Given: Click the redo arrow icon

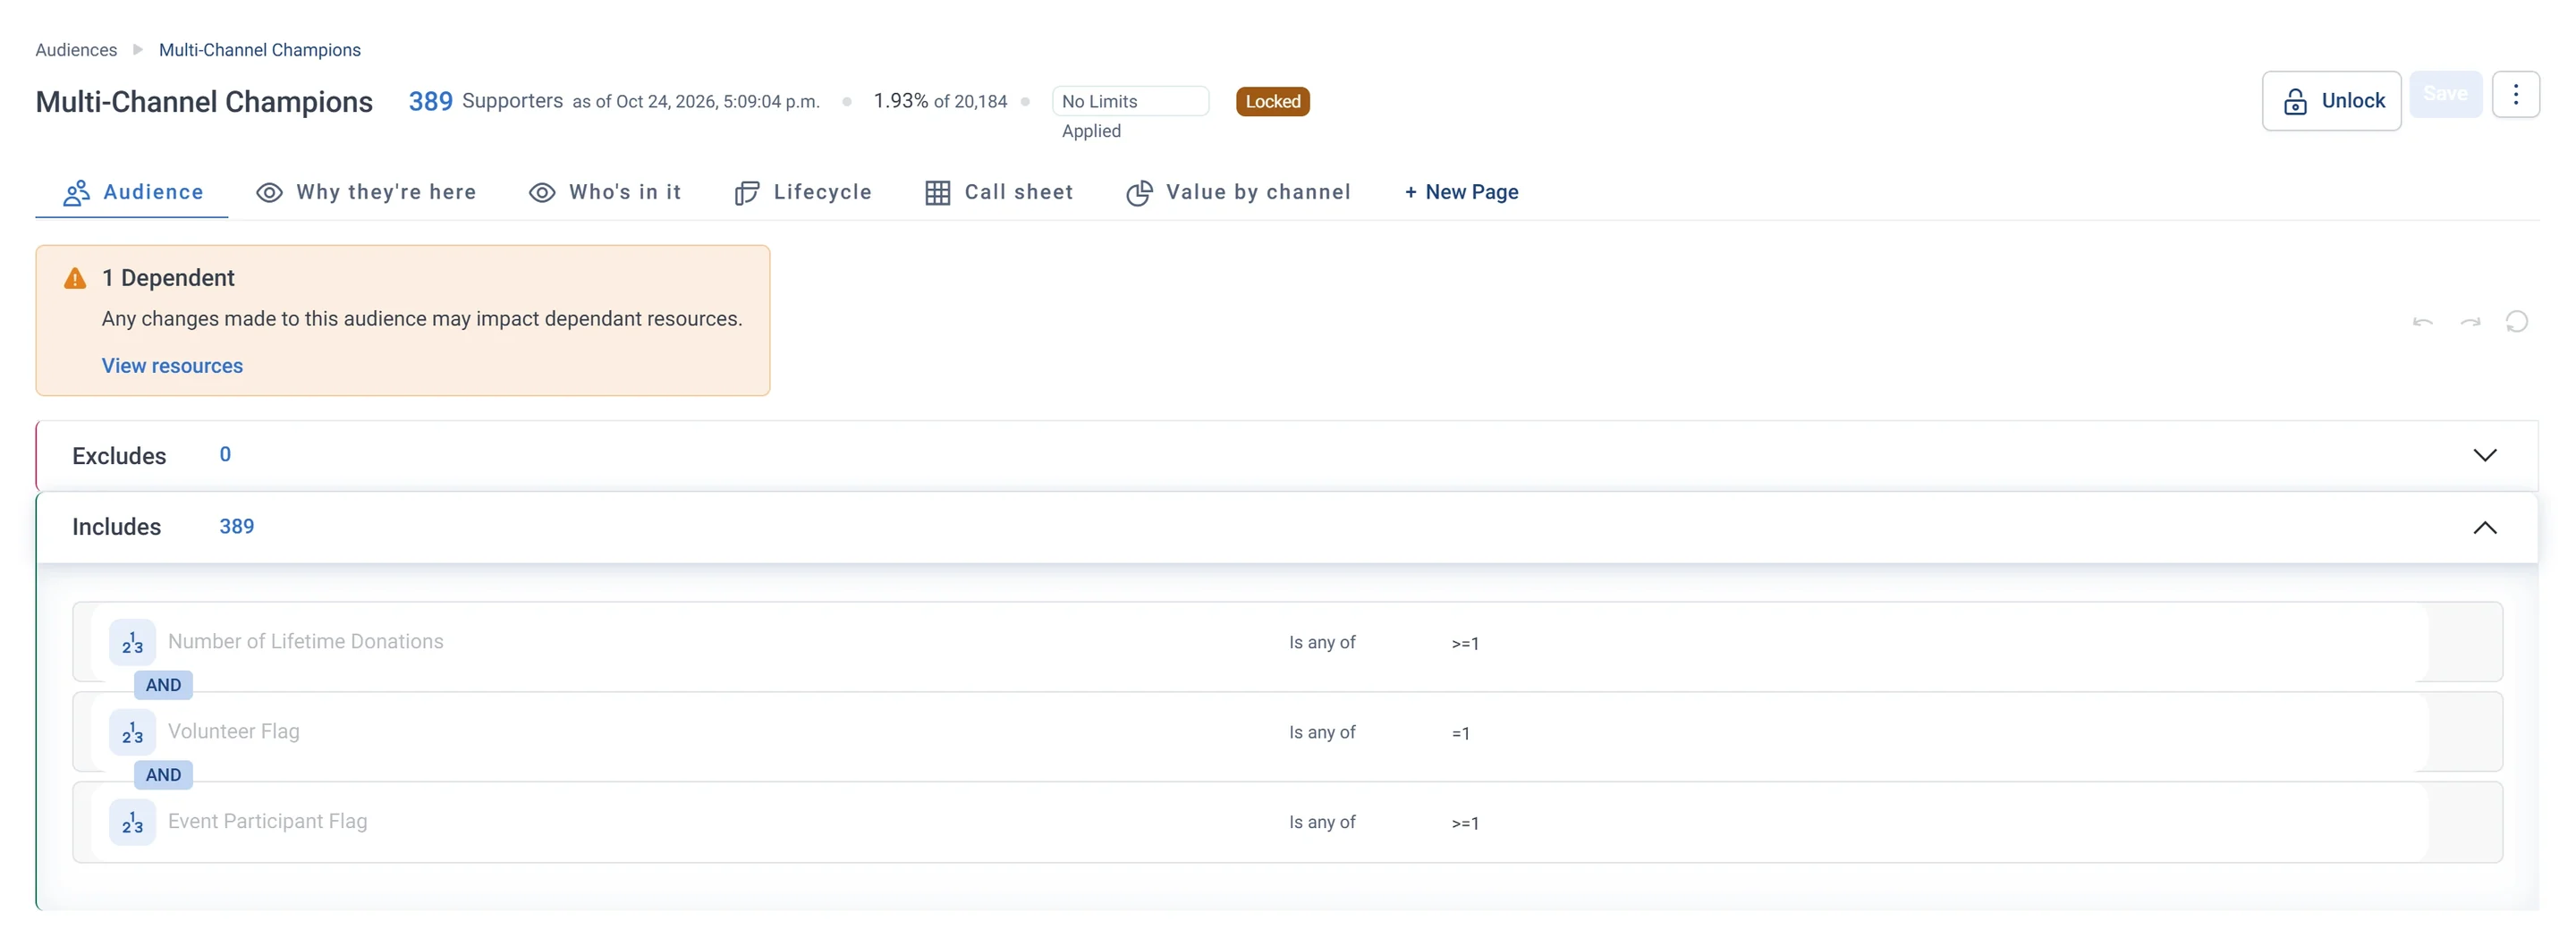Looking at the screenshot, I should pos(2470,322).
